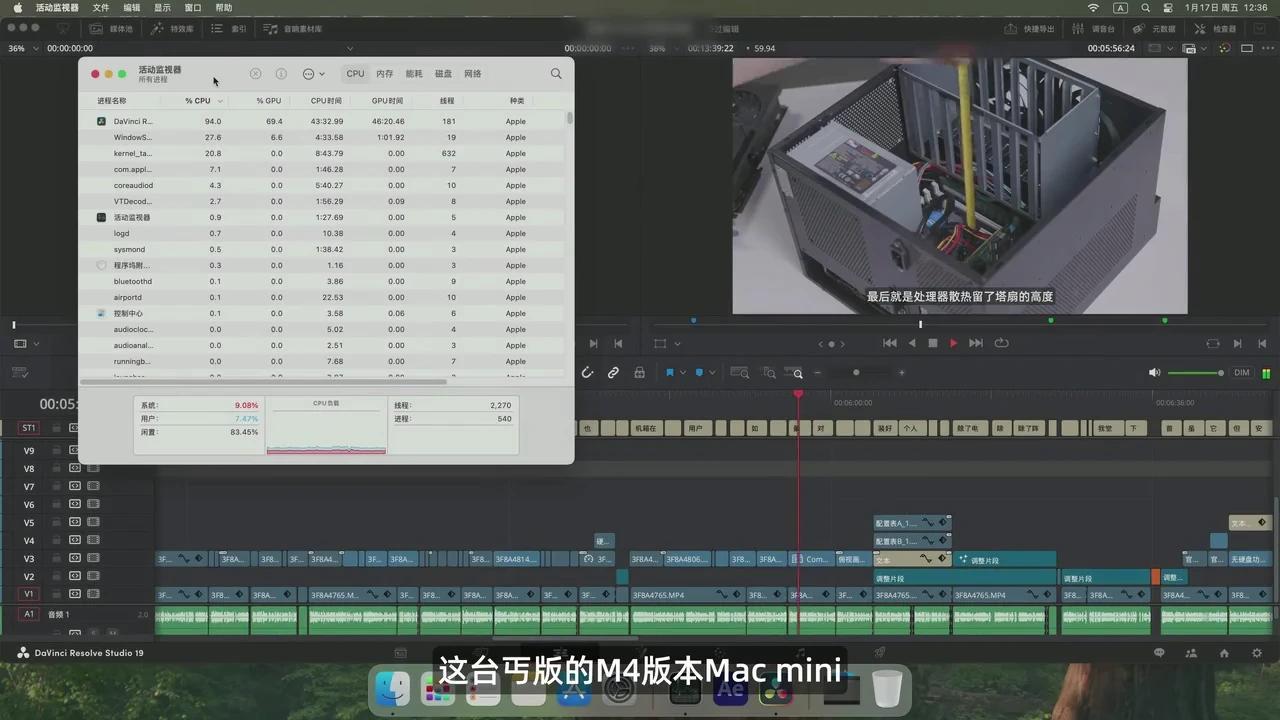Open the marker color dropdown arrow
Screen dimensions: 1280x720
point(713,373)
